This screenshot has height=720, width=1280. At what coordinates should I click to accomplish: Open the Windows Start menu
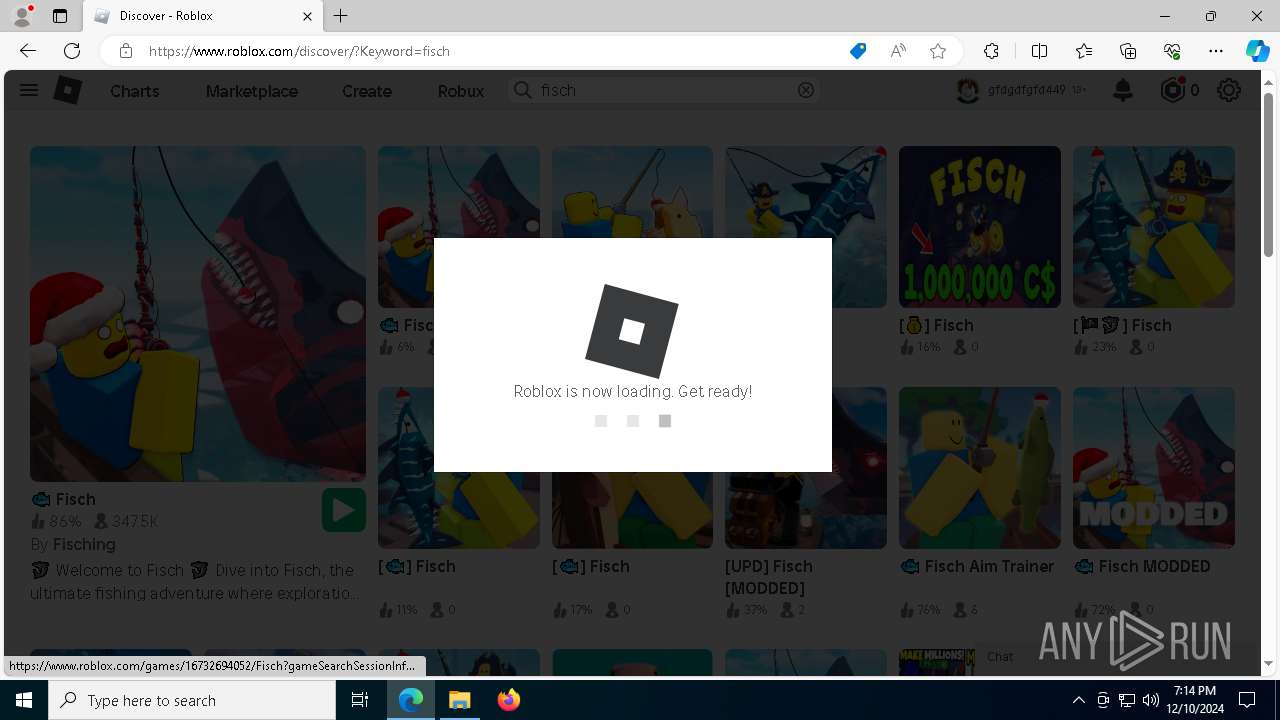click(x=24, y=700)
